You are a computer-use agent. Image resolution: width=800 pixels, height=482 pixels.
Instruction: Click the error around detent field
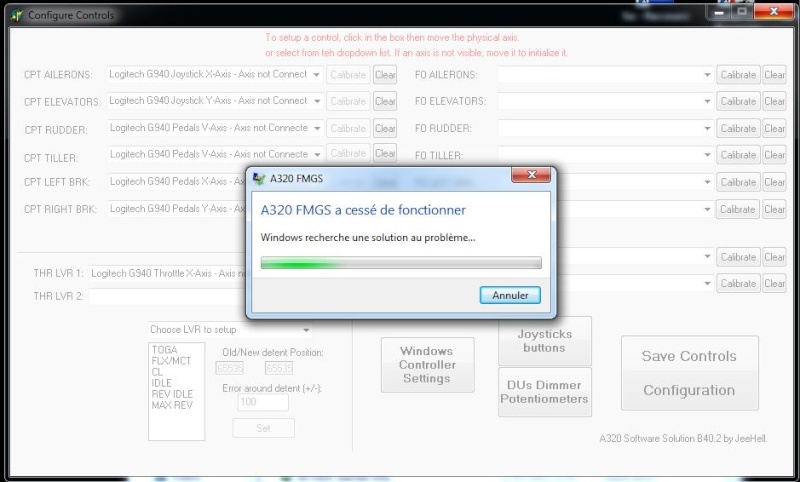(263, 402)
